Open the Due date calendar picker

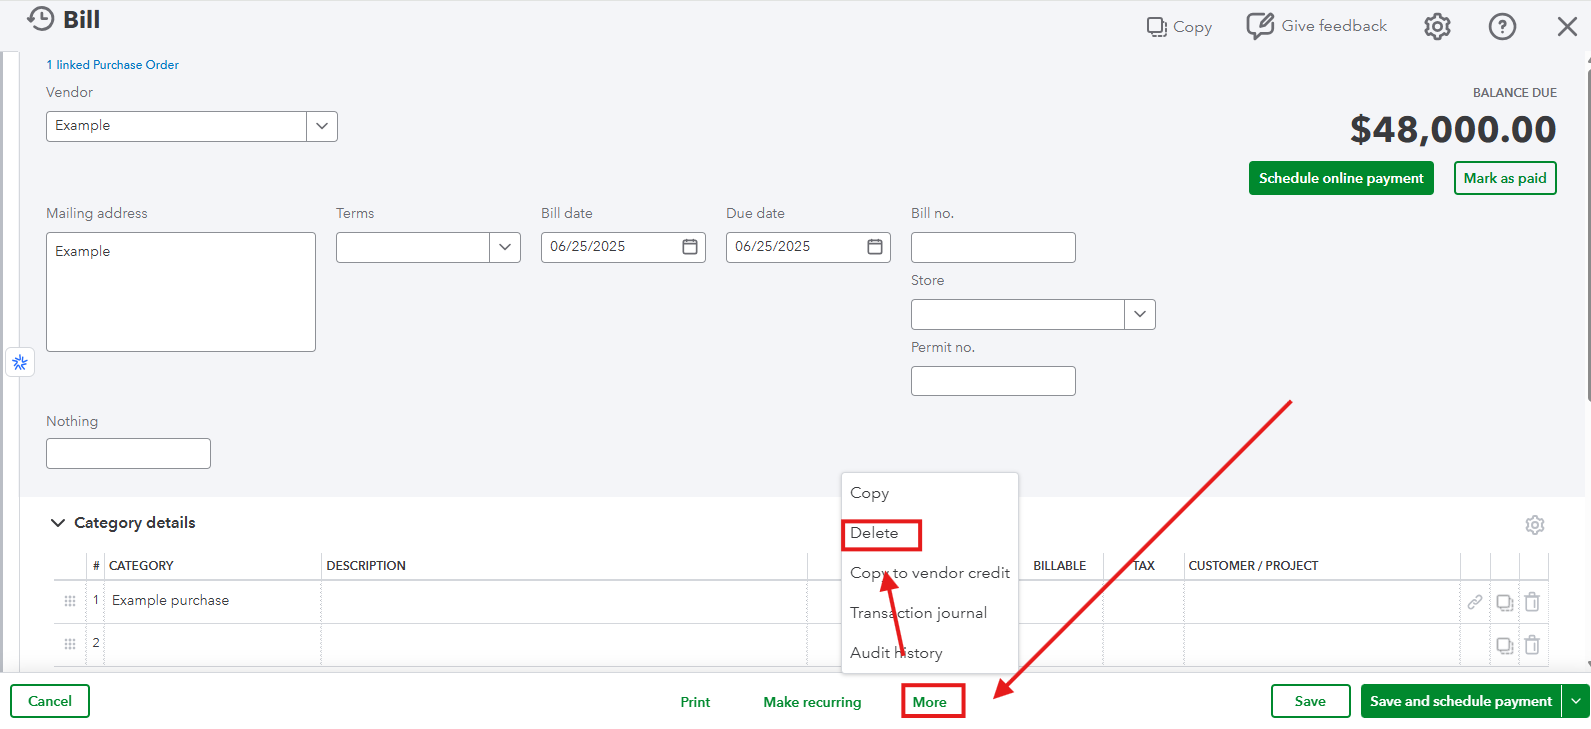point(875,247)
